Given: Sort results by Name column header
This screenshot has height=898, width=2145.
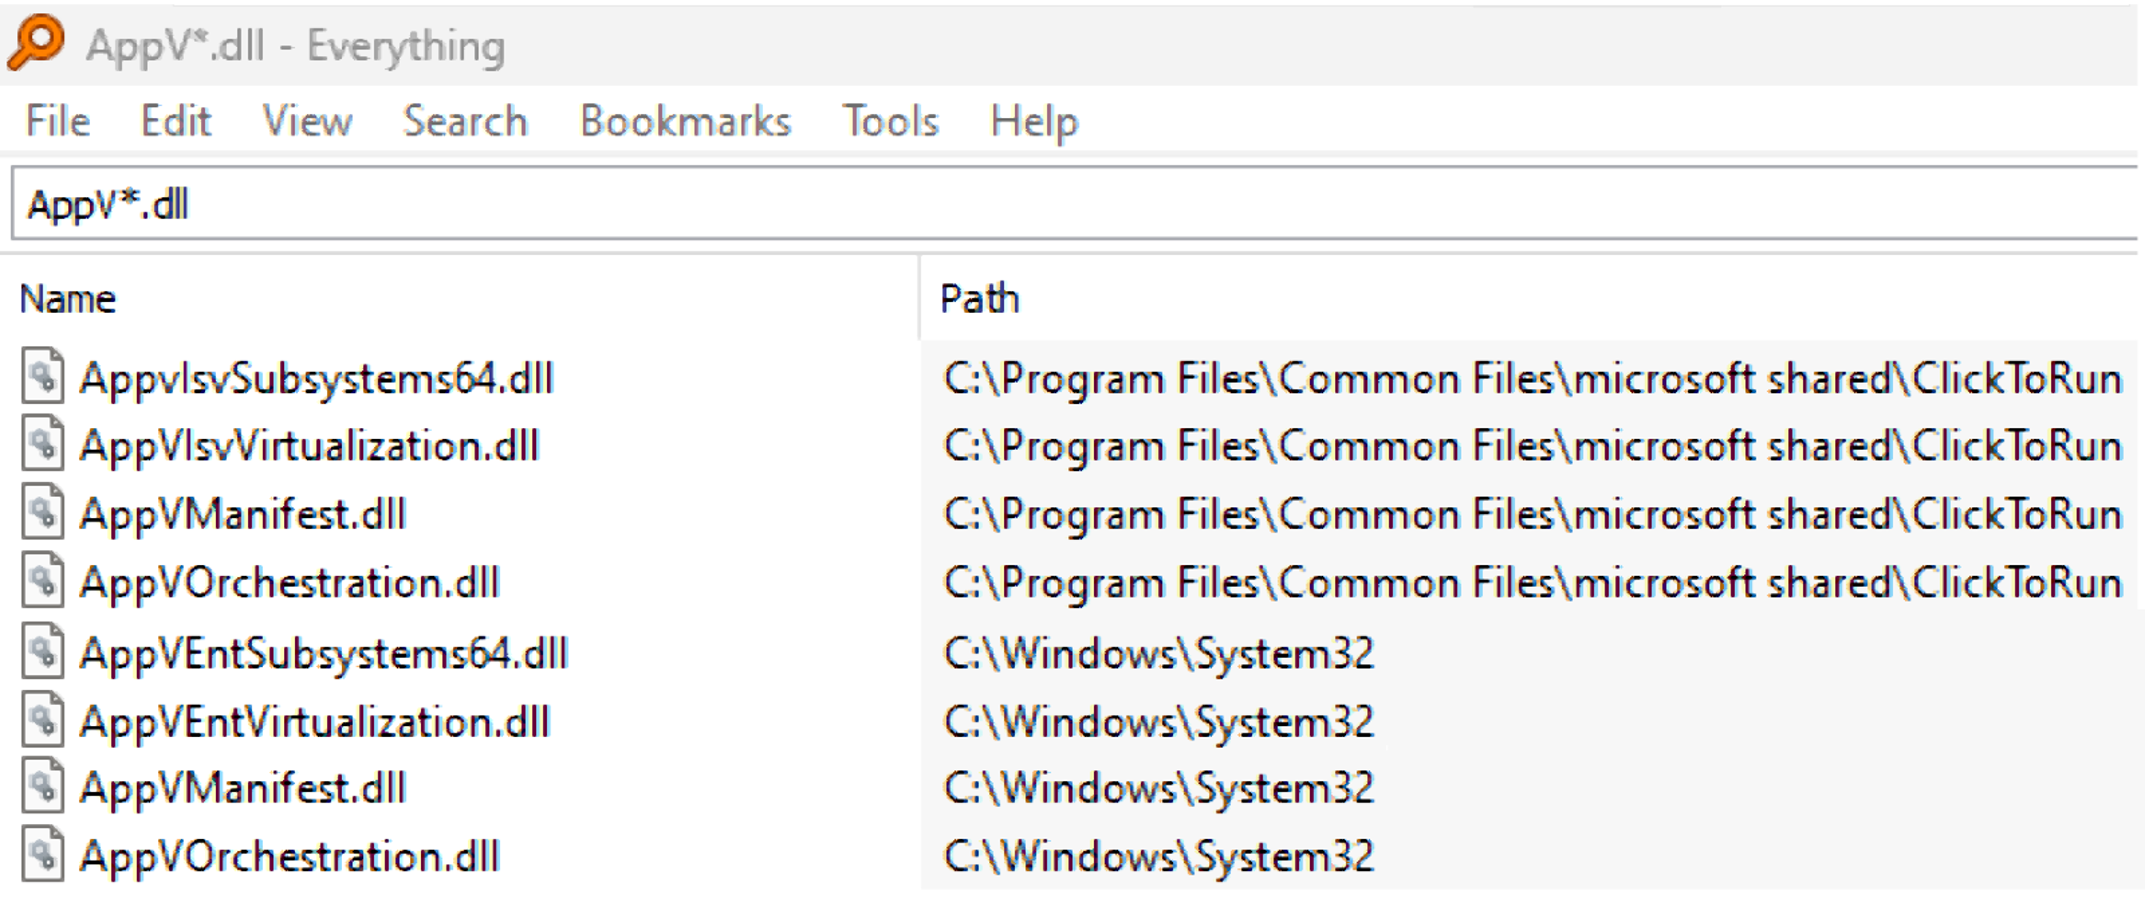Looking at the screenshot, I should pyautogui.click(x=68, y=298).
